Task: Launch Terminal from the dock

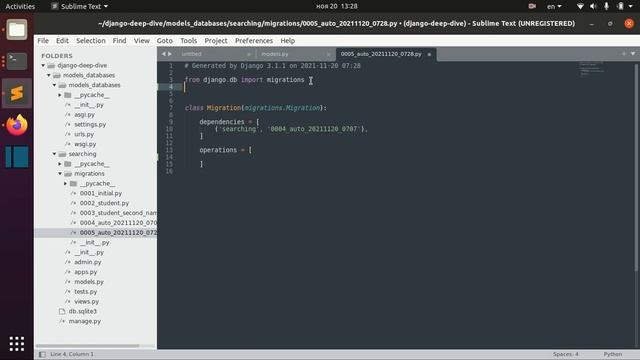Action: click(x=17, y=61)
